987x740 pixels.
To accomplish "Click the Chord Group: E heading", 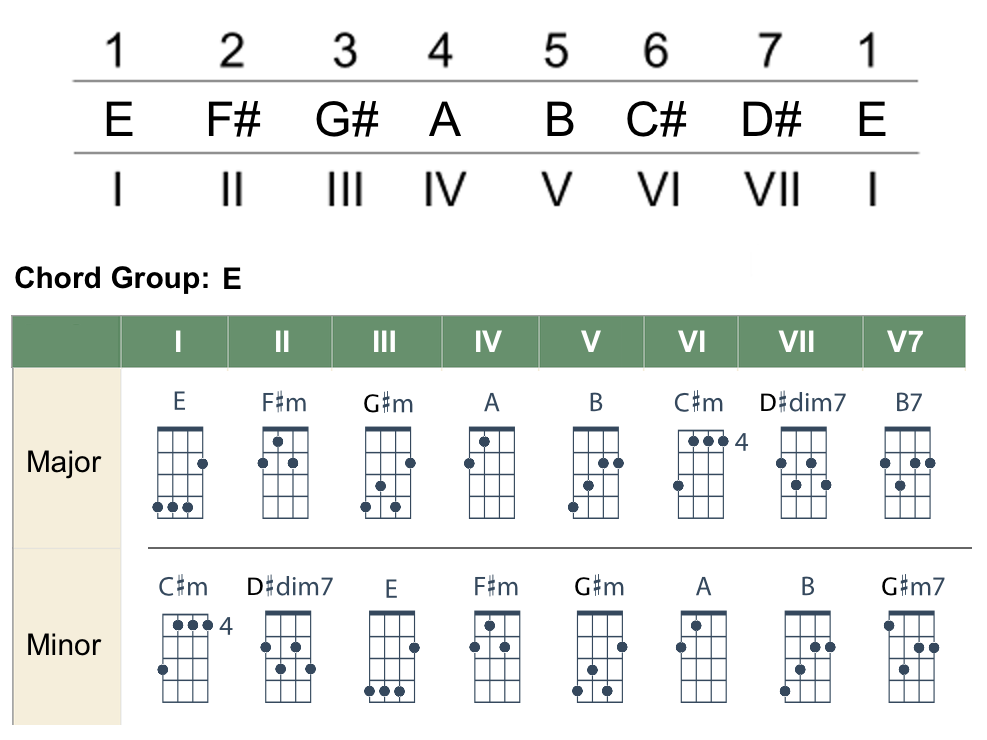I will (128, 278).
